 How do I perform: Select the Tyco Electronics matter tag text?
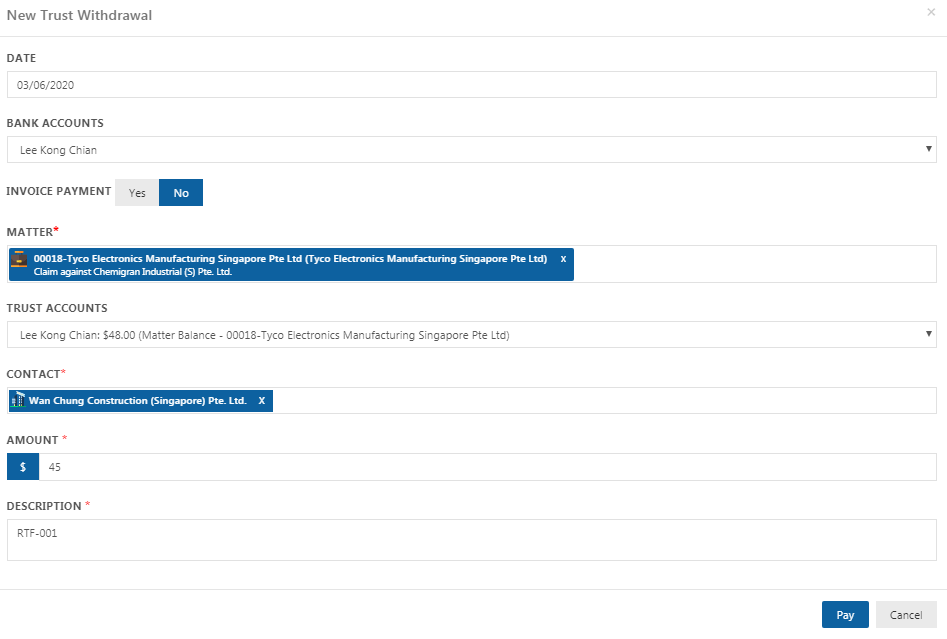(291, 258)
